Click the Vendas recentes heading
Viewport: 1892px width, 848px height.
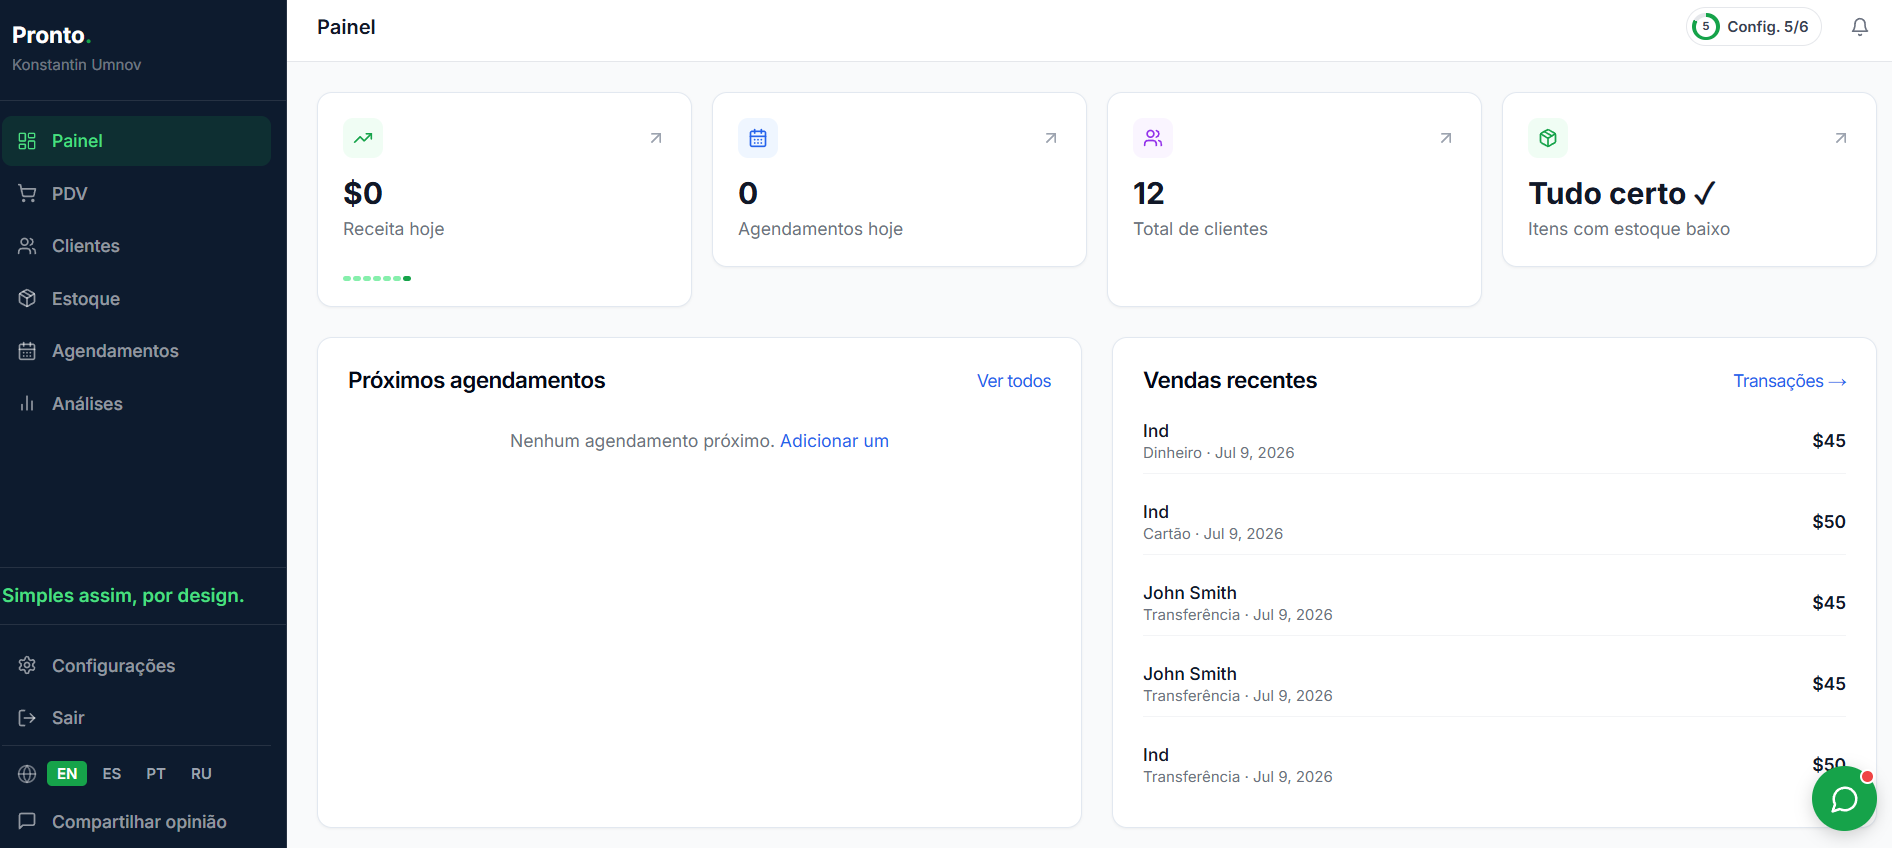[x=1230, y=380]
